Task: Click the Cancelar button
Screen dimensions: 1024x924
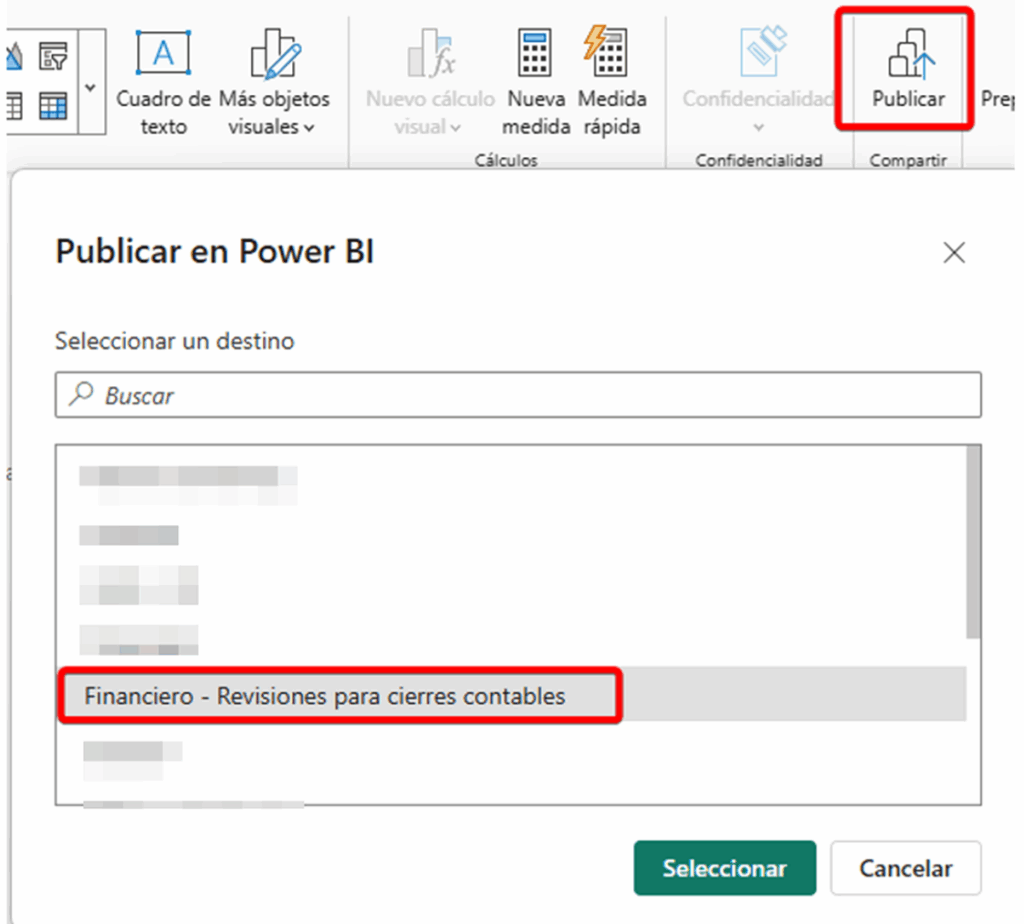Action: coord(905,868)
